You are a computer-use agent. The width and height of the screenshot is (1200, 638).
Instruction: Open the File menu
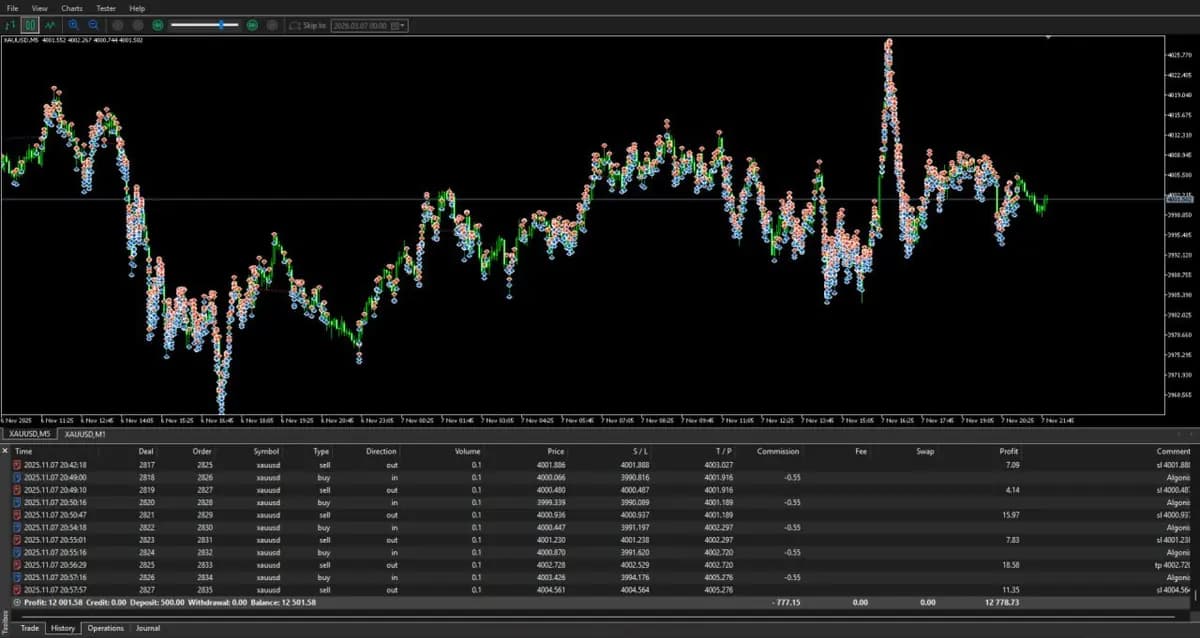(x=12, y=8)
